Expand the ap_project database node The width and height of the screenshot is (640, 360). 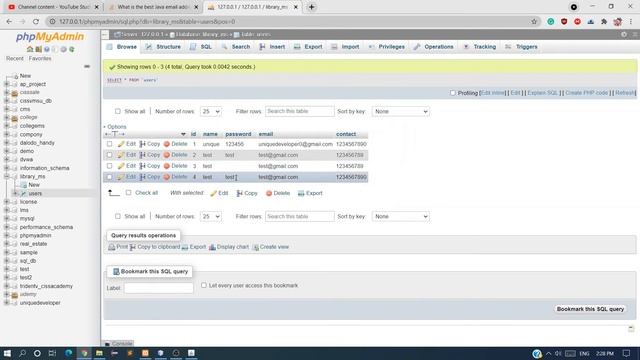(7, 84)
